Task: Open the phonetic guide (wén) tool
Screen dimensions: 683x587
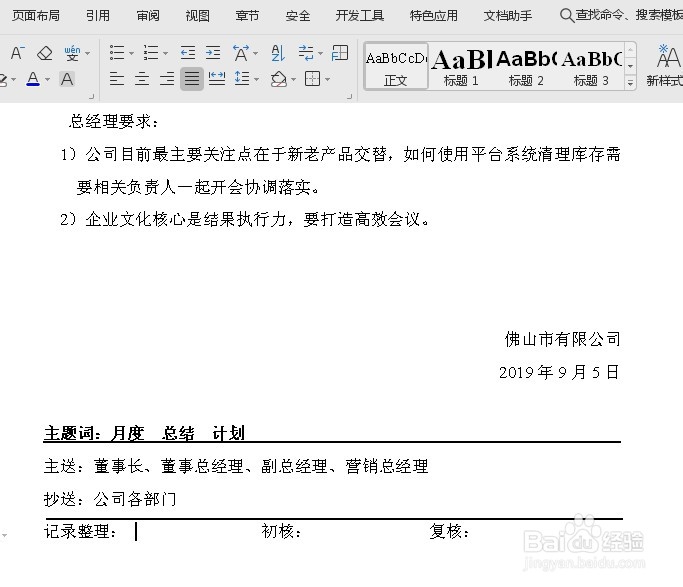Action: [x=72, y=53]
